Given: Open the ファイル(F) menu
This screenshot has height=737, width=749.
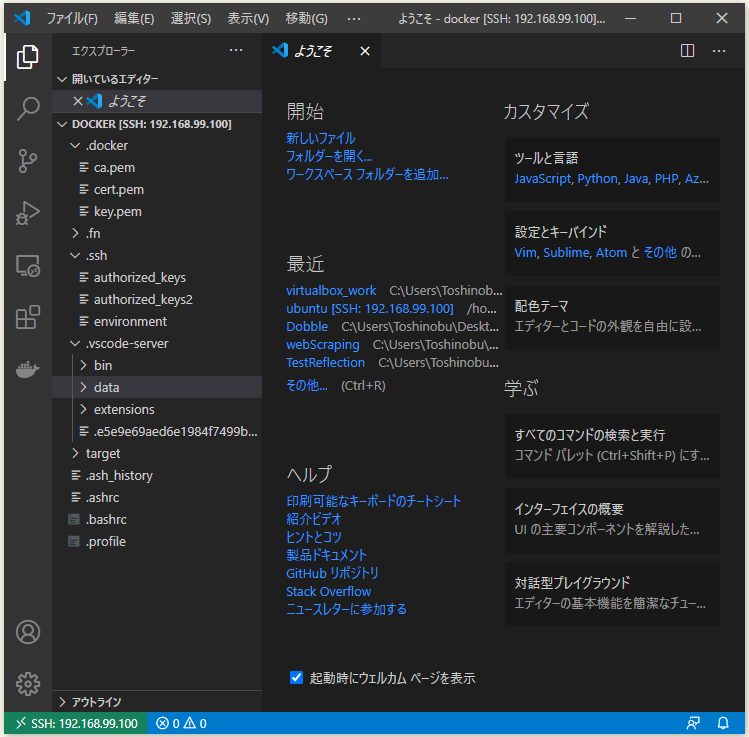Looking at the screenshot, I should (72, 19).
